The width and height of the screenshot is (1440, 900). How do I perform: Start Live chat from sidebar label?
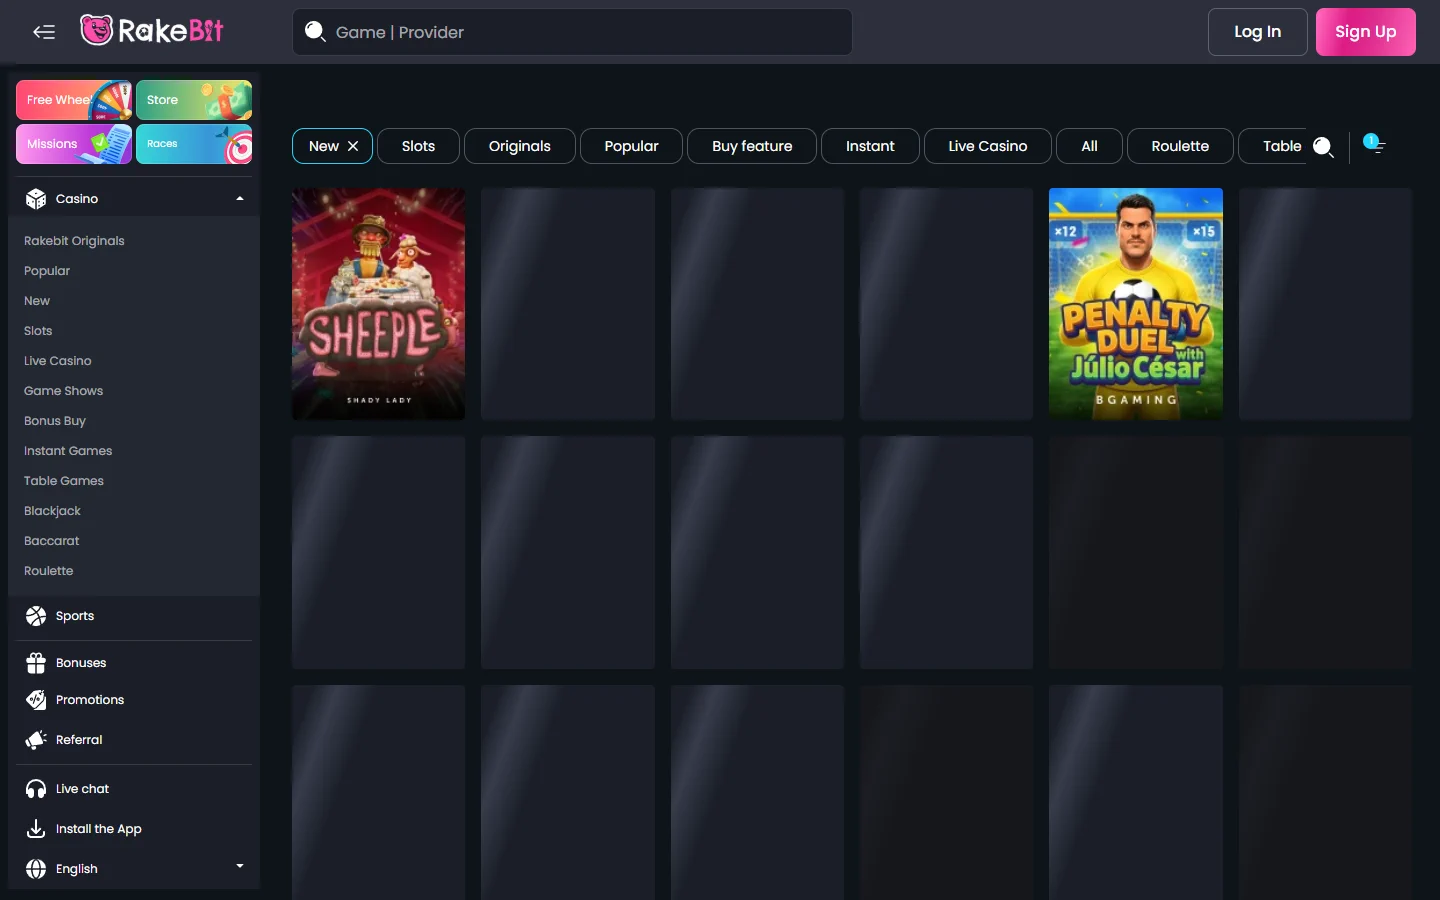tap(82, 789)
